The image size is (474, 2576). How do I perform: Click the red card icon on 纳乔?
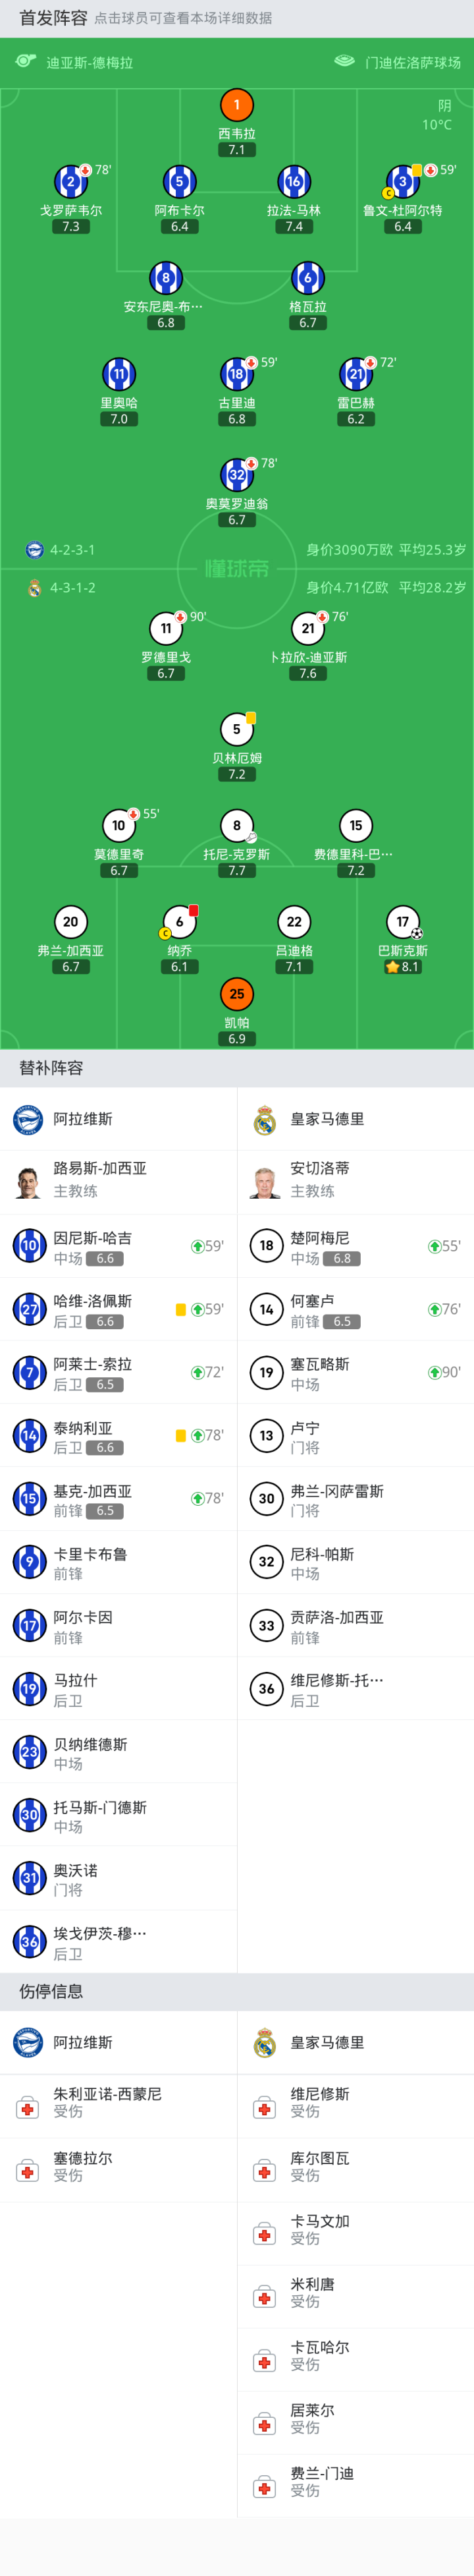pyautogui.click(x=193, y=910)
